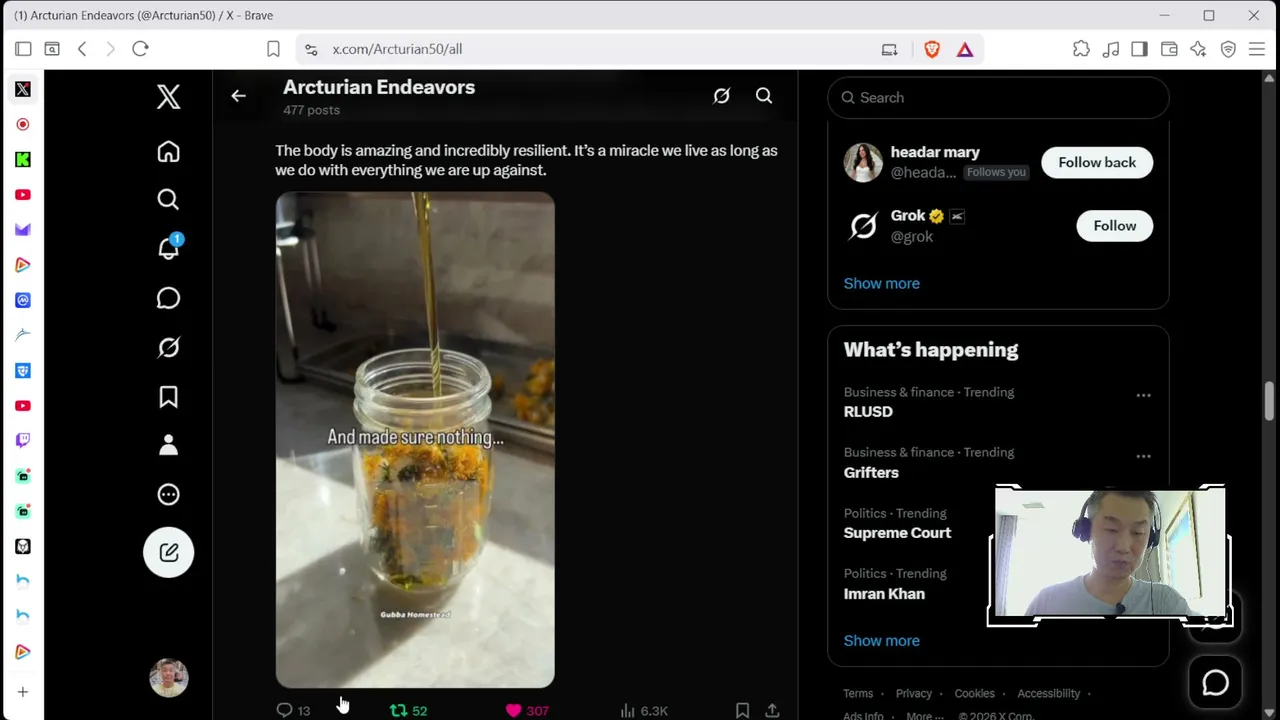Unlike the post with 307 likes
This screenshot has width=1280, height=720.
[x=527, y=711]
